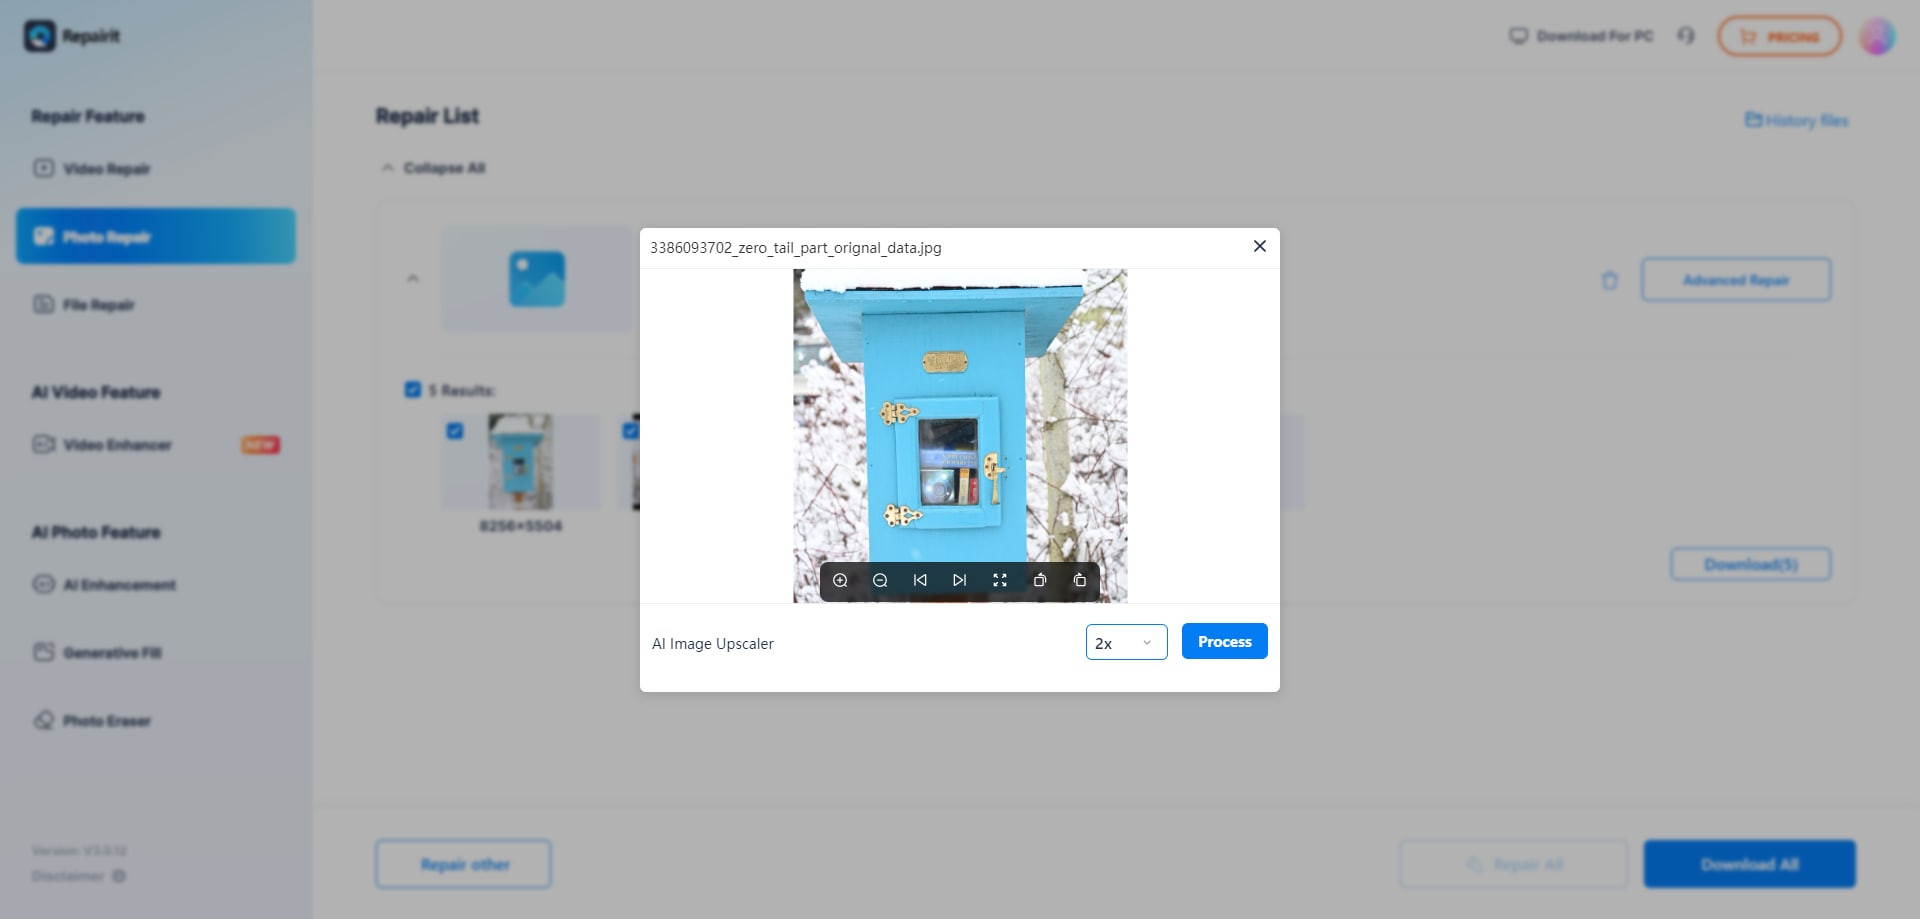The width and height of the screenshot is (1920, 919).
Task: Click the Advanced Repair button
Action: (1736, 280)
